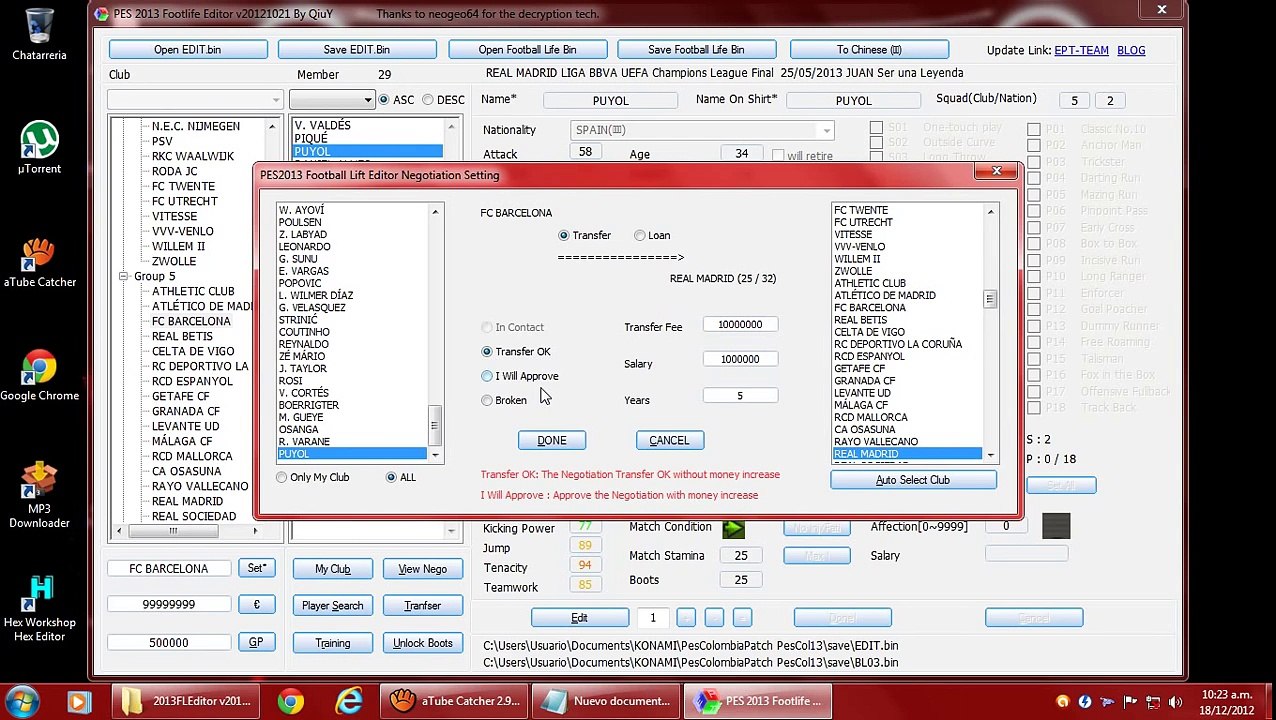Click CANCEL in negotiation dialog
Image resolution: width=1276 pixels, height=720 pixels.
669,440
